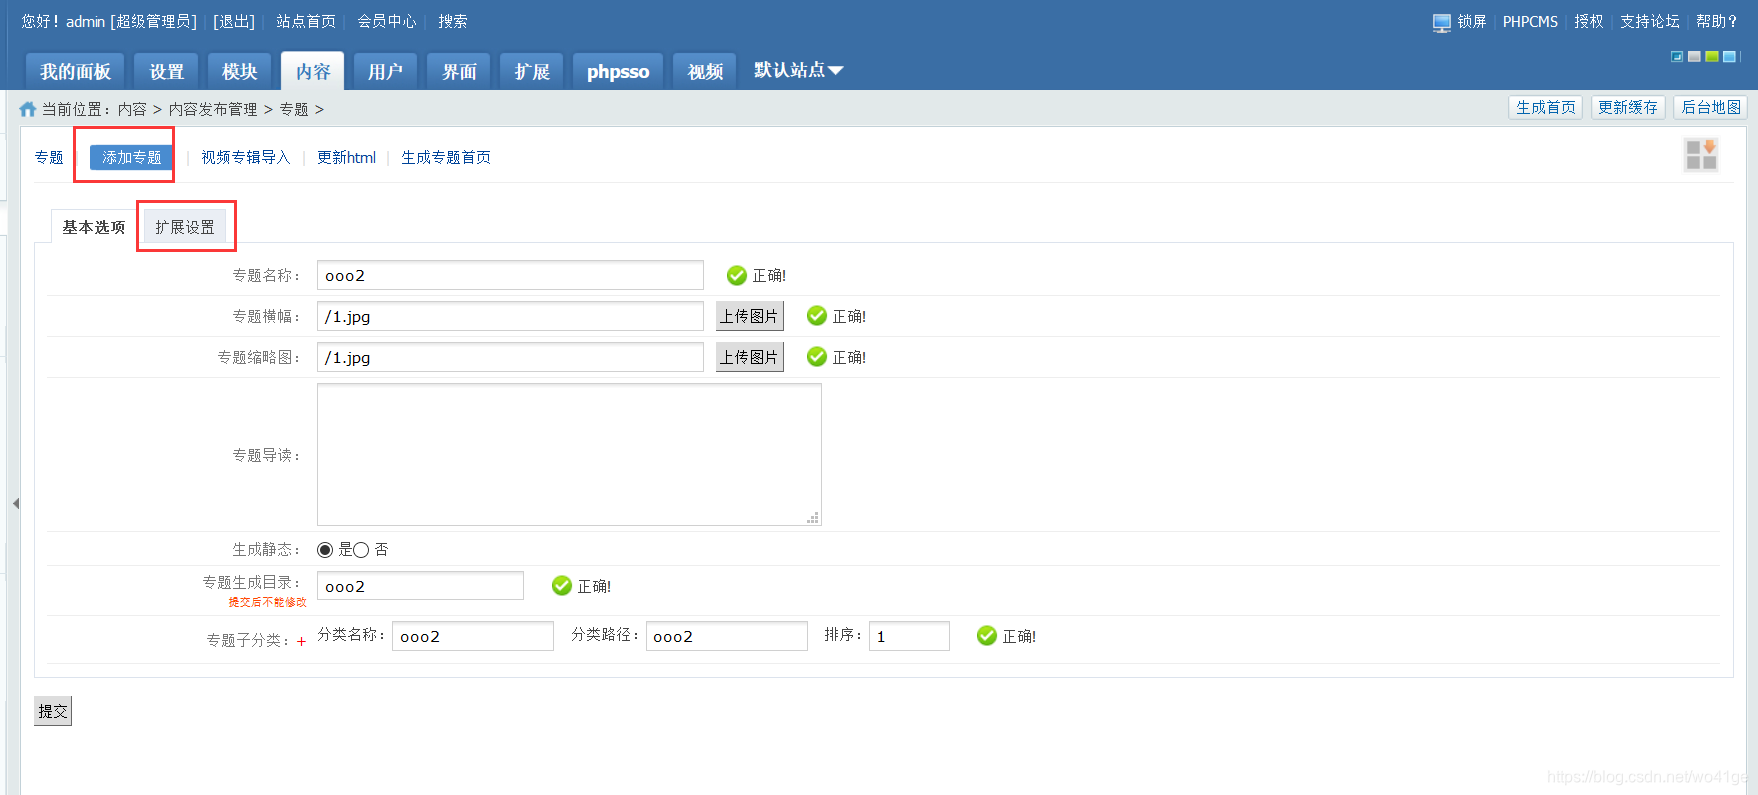Select the light blue theme swatch
This screenshot has height=795, width=1758.
pos(1729,56)
